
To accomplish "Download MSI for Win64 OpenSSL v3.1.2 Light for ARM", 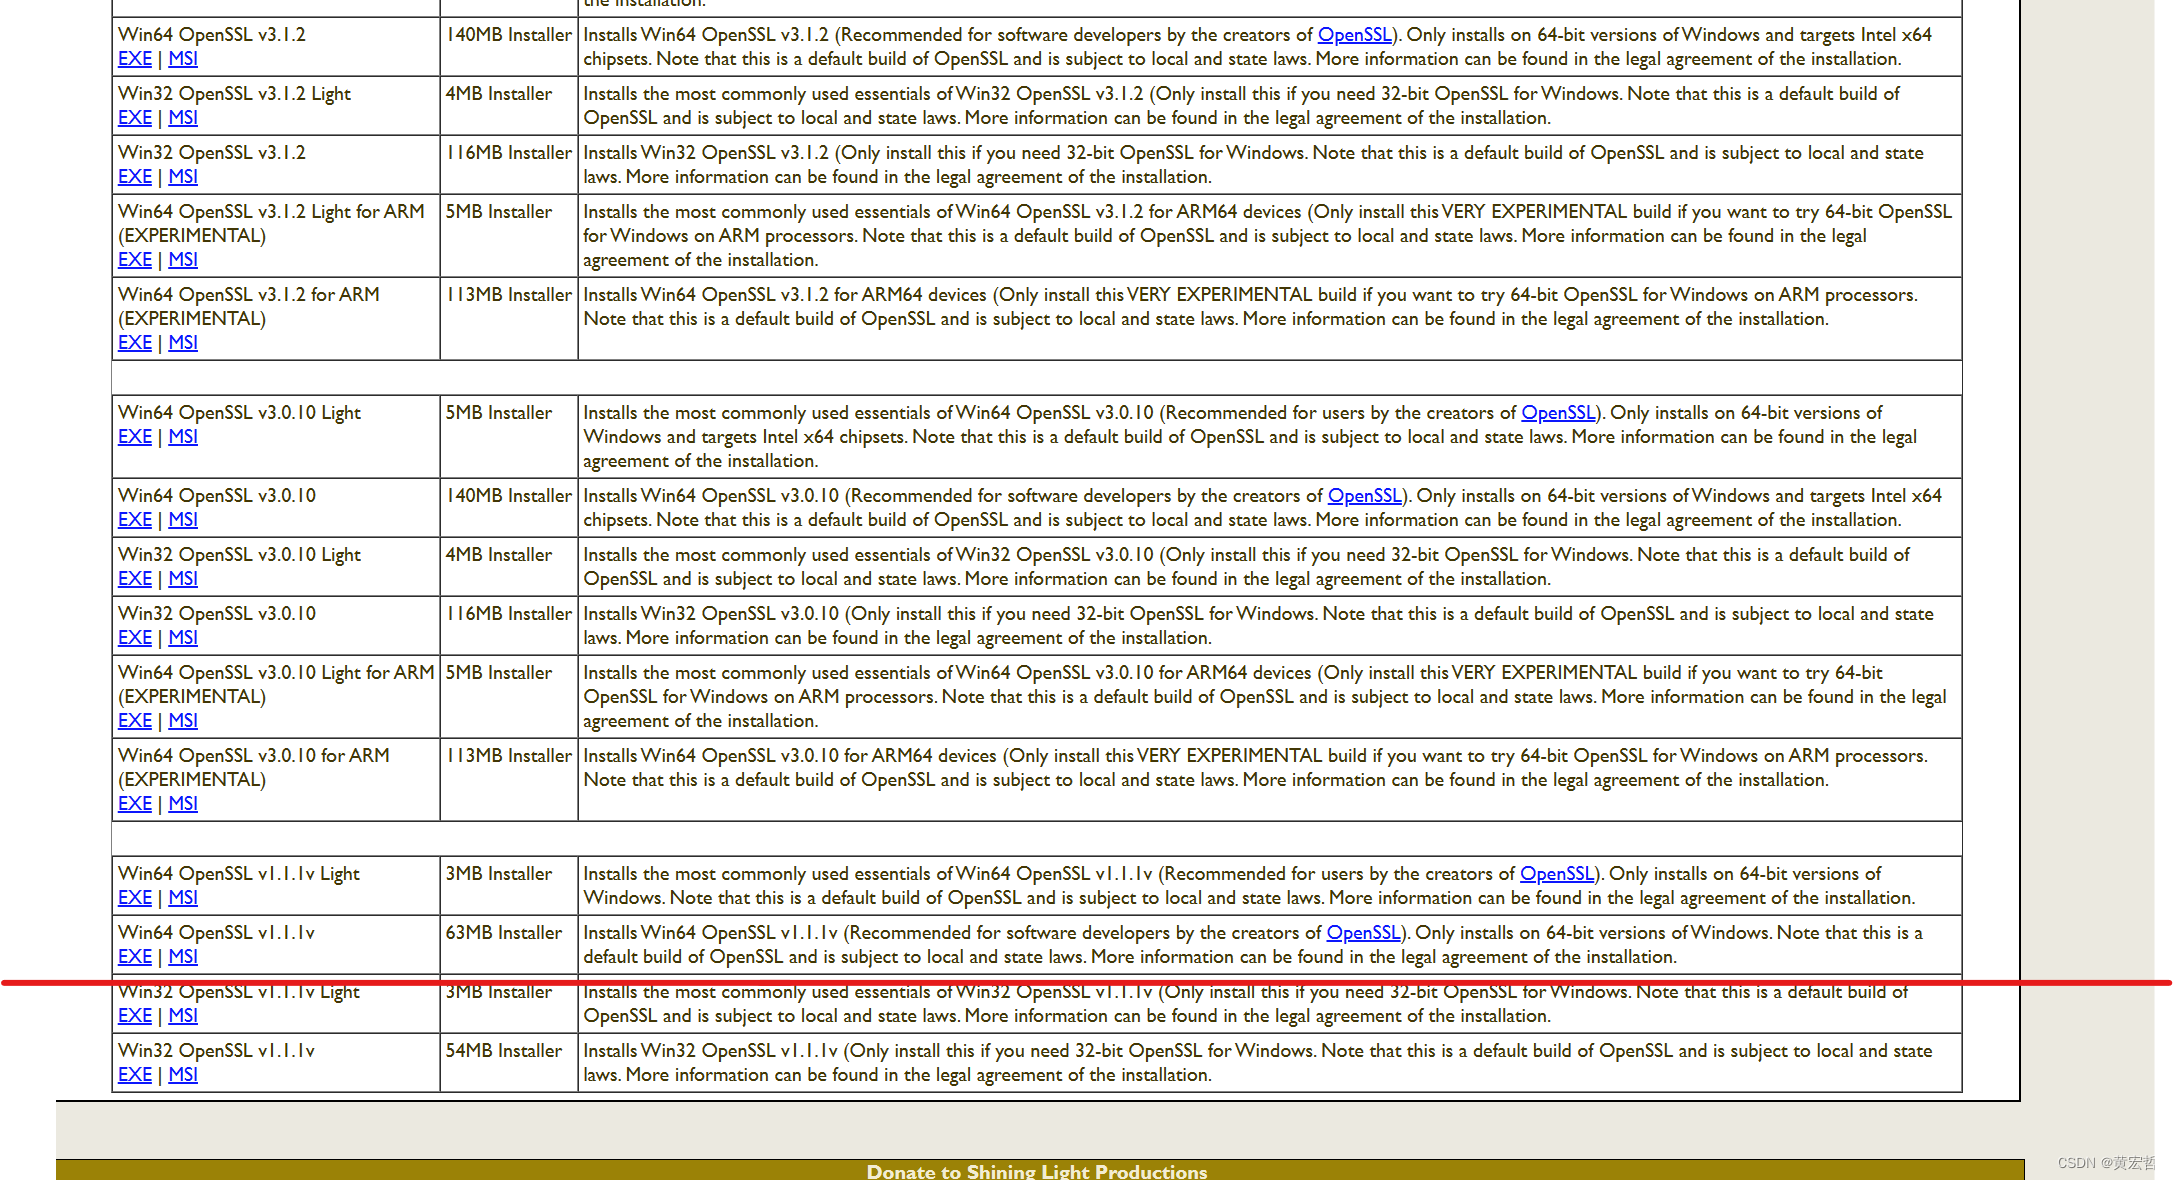I will [x=183, y=260].
